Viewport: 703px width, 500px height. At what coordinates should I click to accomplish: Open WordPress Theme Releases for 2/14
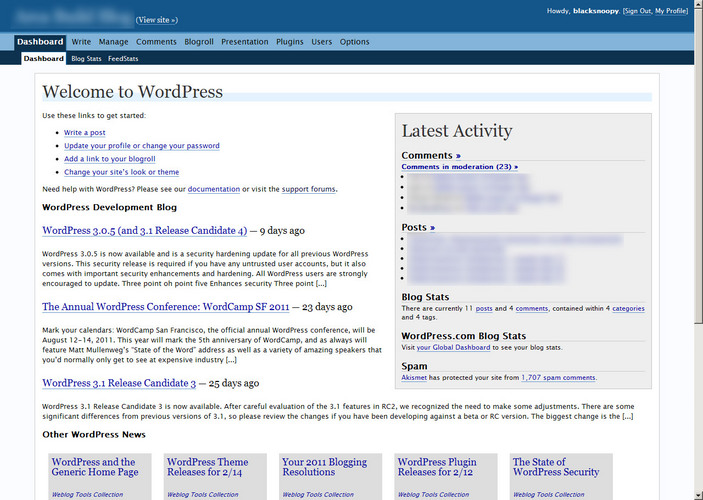(208, 467)
